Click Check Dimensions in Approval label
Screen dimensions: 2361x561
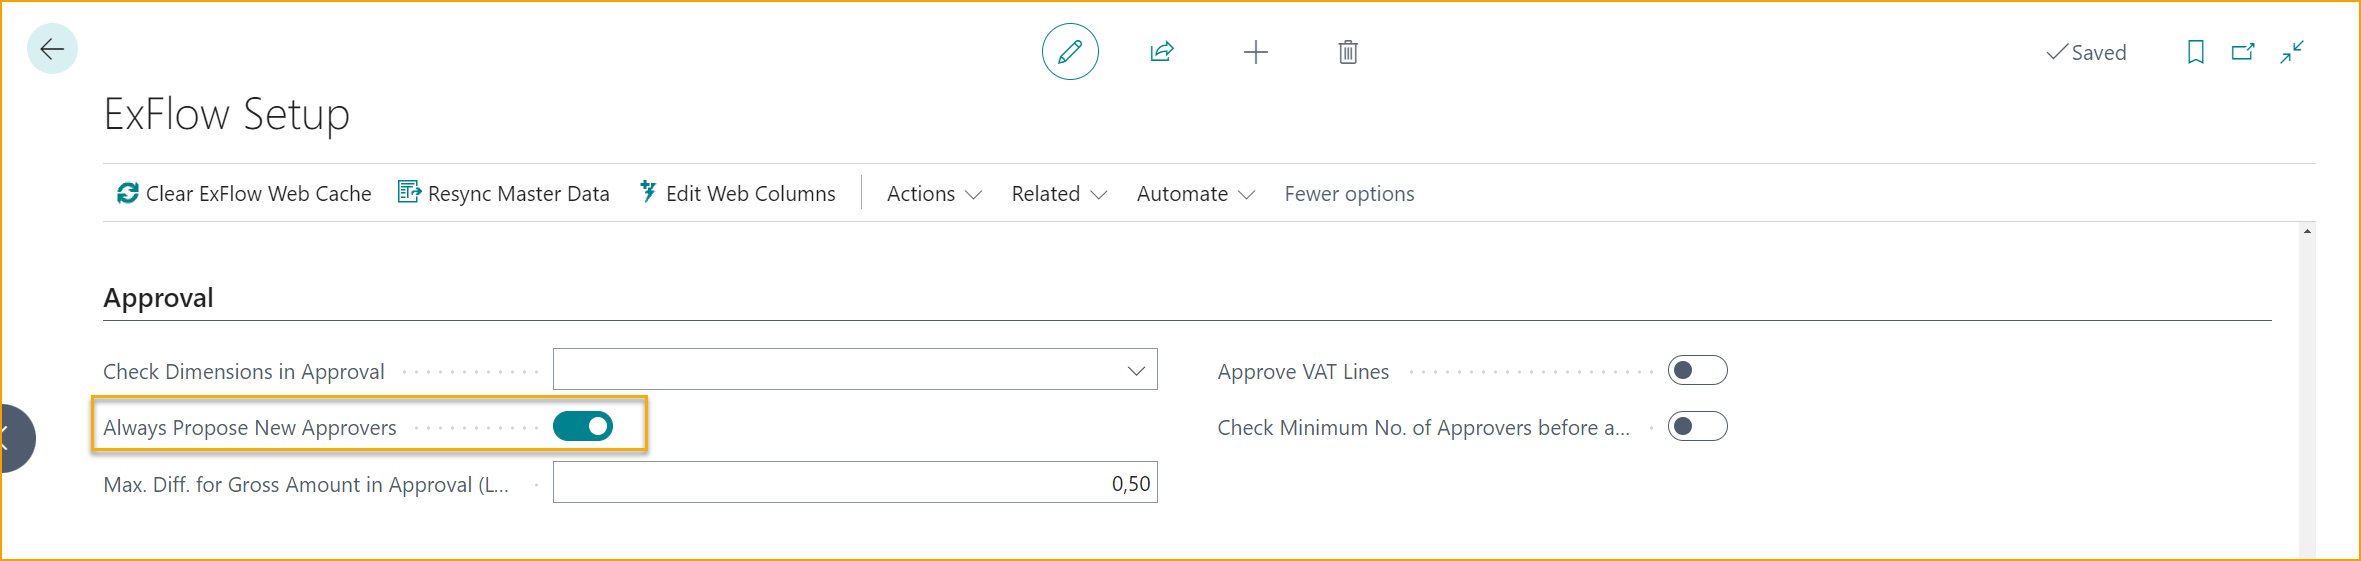(244, 372)
